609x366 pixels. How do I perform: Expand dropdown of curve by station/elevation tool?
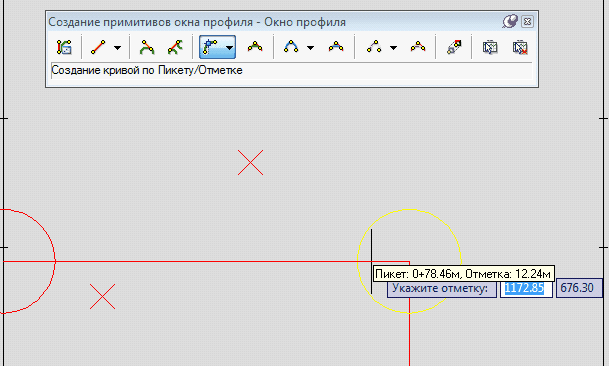(230, 48)
